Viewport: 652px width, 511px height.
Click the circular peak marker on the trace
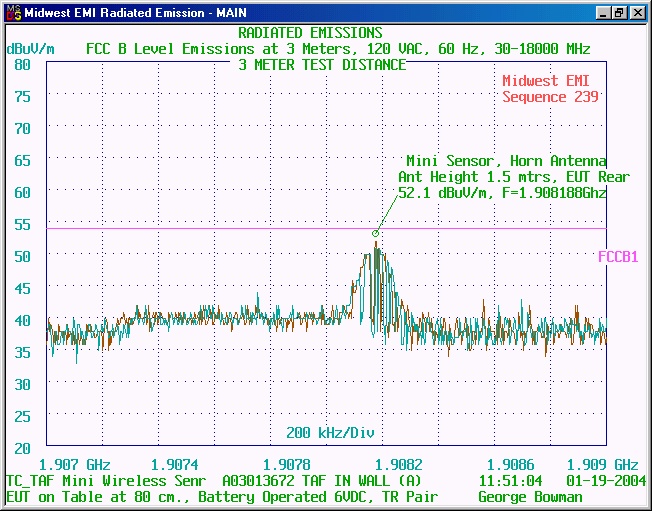point(375,234)
